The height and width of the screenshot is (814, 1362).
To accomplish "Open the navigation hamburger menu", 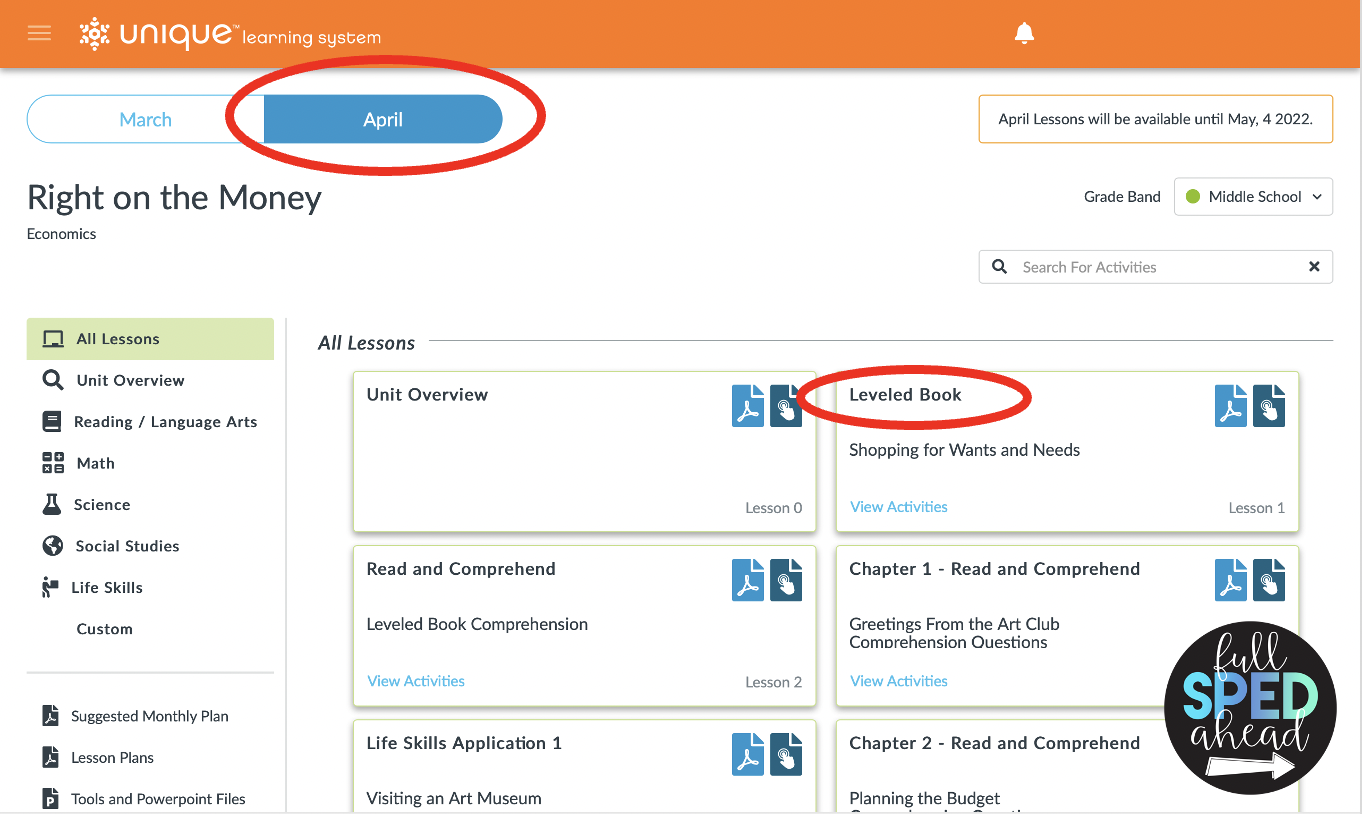I will (39, 32).
